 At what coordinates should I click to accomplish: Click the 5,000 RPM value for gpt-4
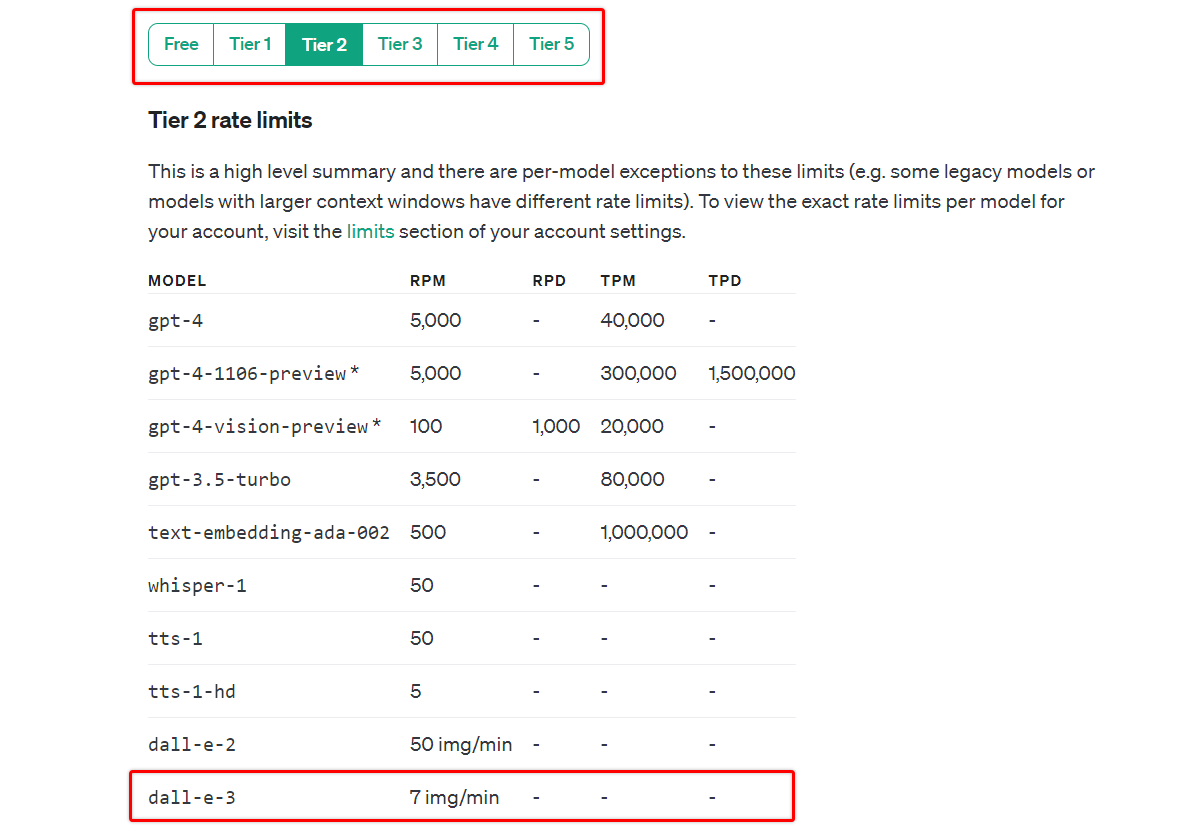coord(435,321)
